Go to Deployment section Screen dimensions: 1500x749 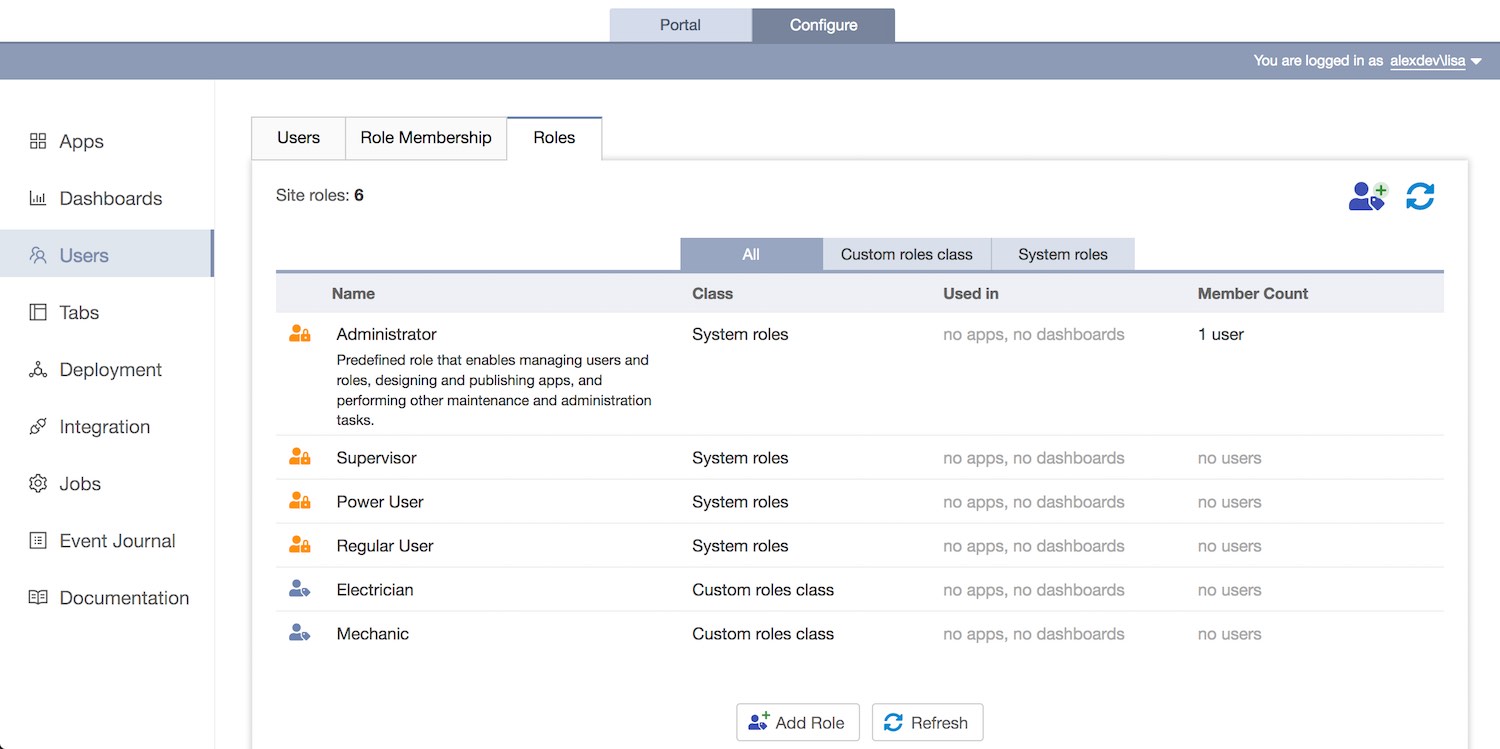point(110,370)
